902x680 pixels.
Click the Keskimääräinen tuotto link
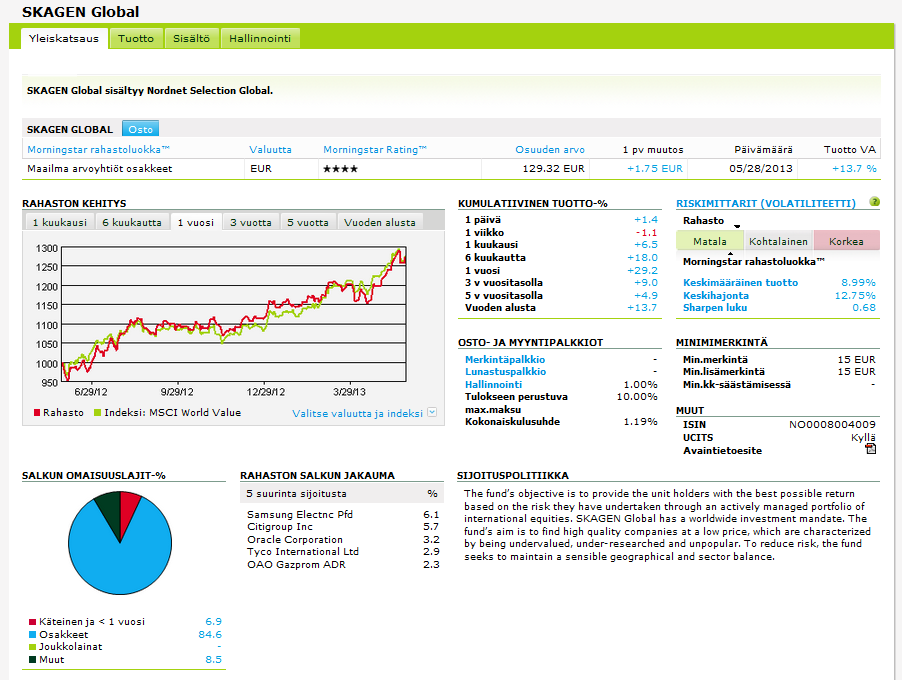(x=740, y=282)
